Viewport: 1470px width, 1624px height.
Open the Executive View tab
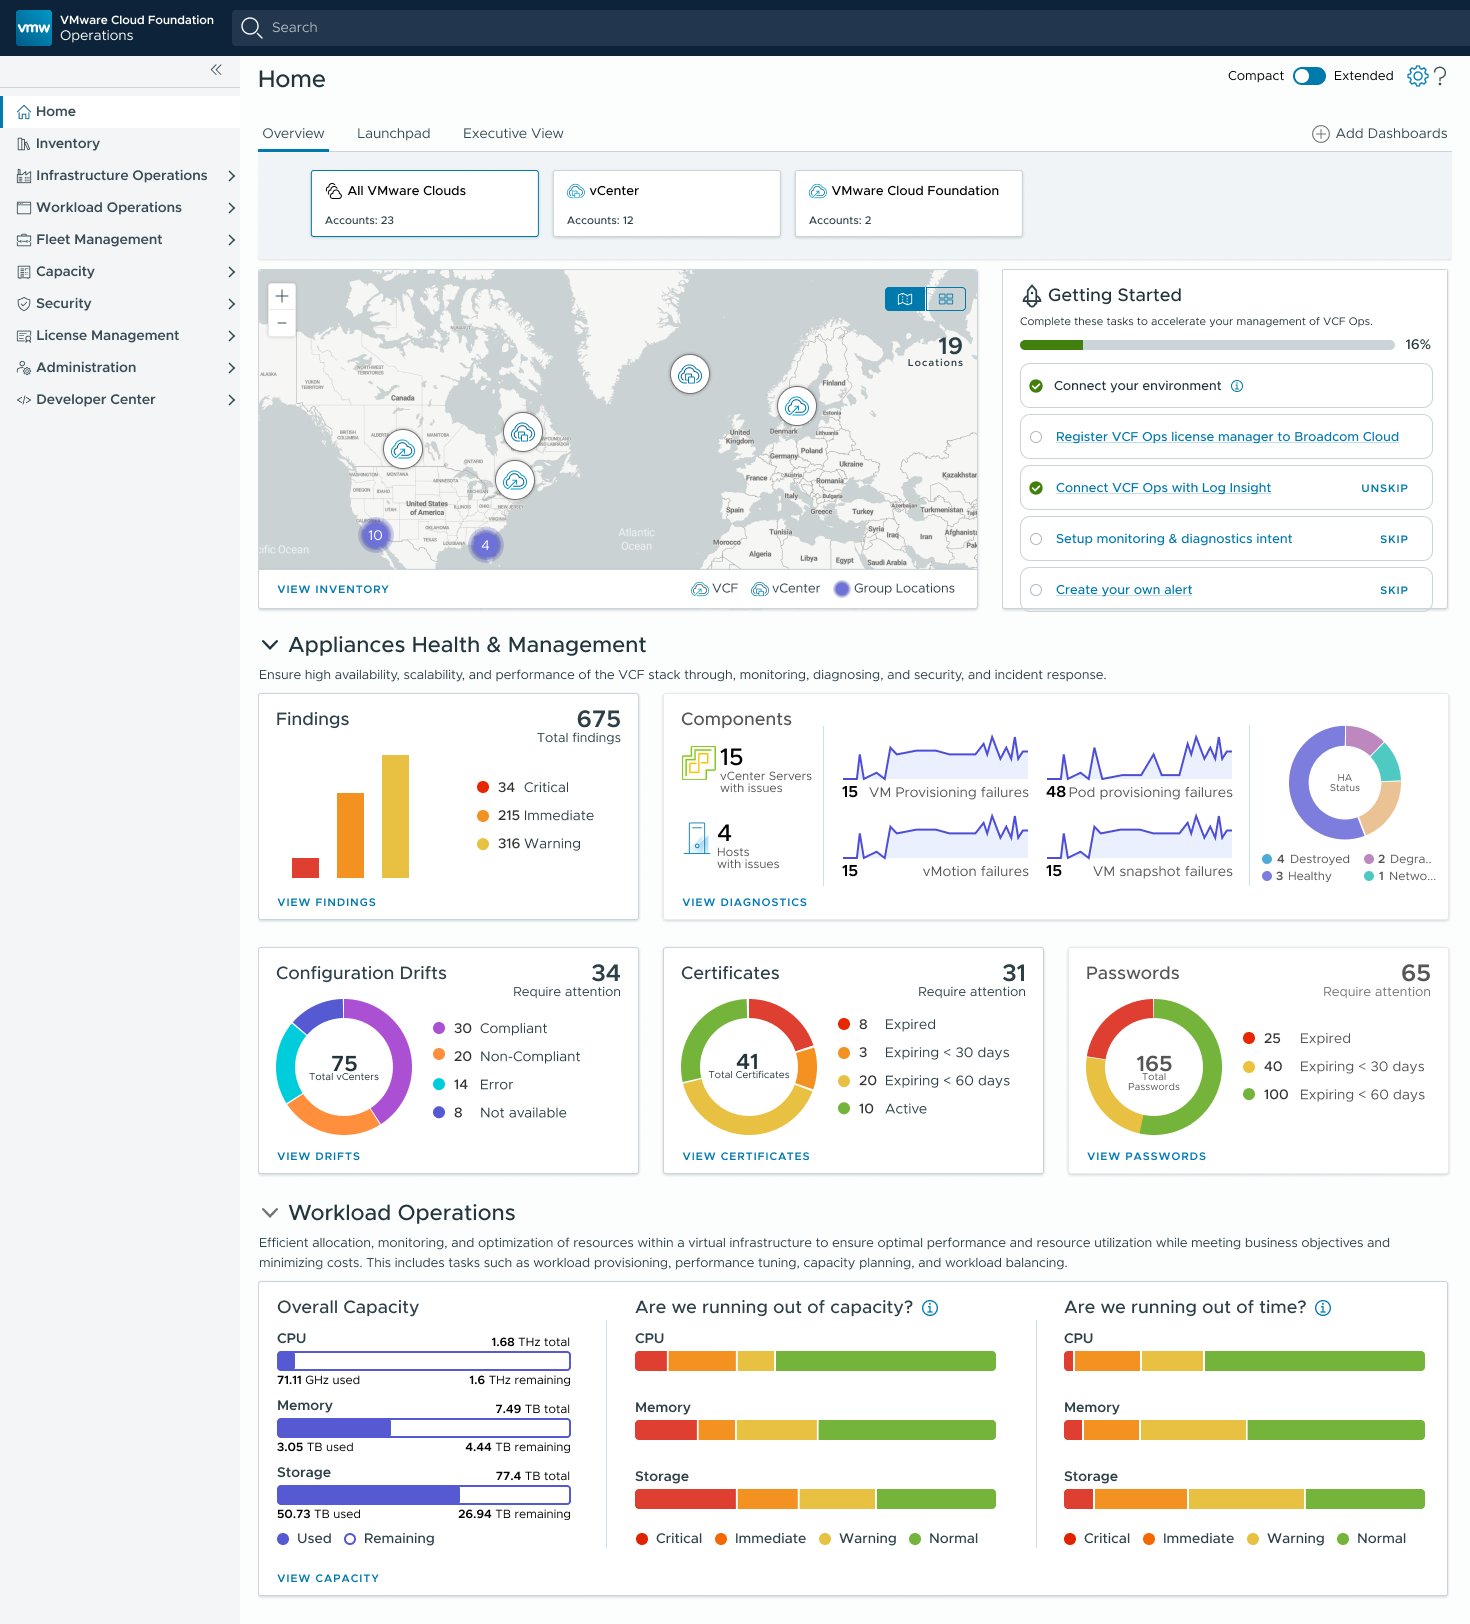coord(513,134)
